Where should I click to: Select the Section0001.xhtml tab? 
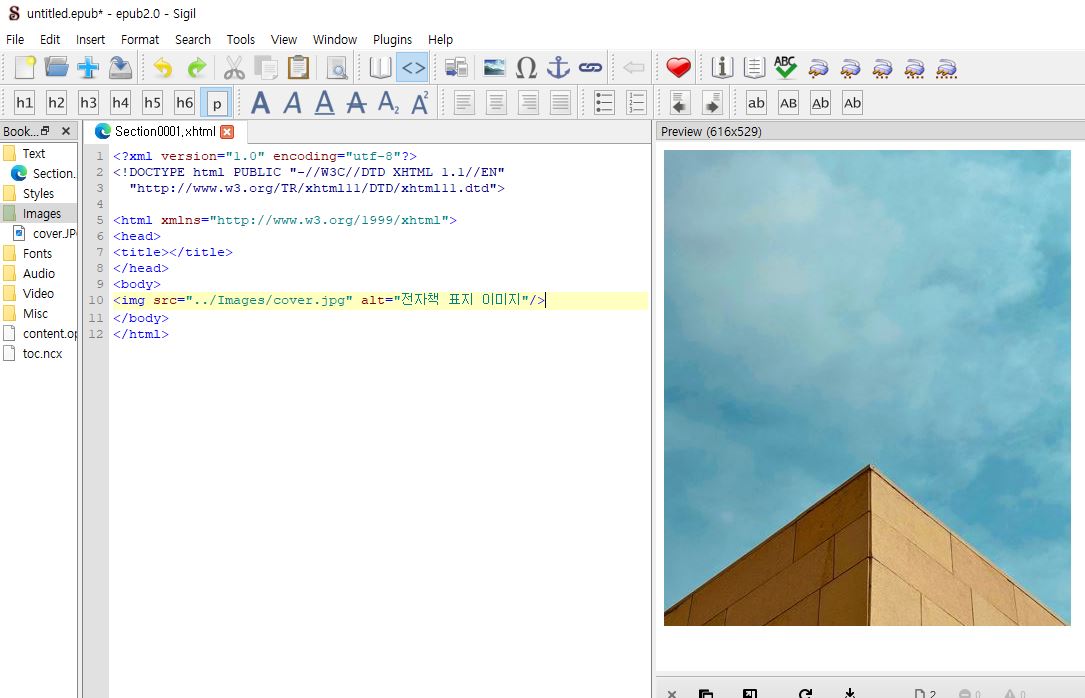click(x=165, y=131)
